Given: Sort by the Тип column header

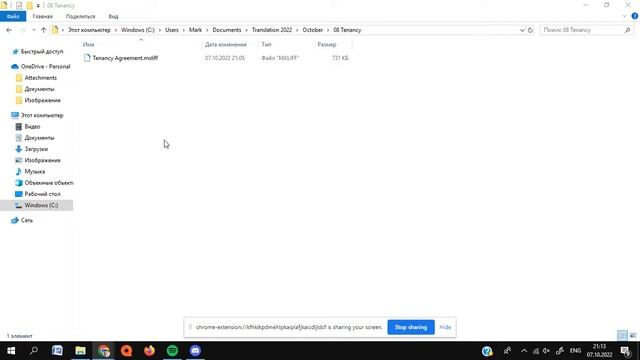Looking at the screenshot, I should click(x=286, y=44).
